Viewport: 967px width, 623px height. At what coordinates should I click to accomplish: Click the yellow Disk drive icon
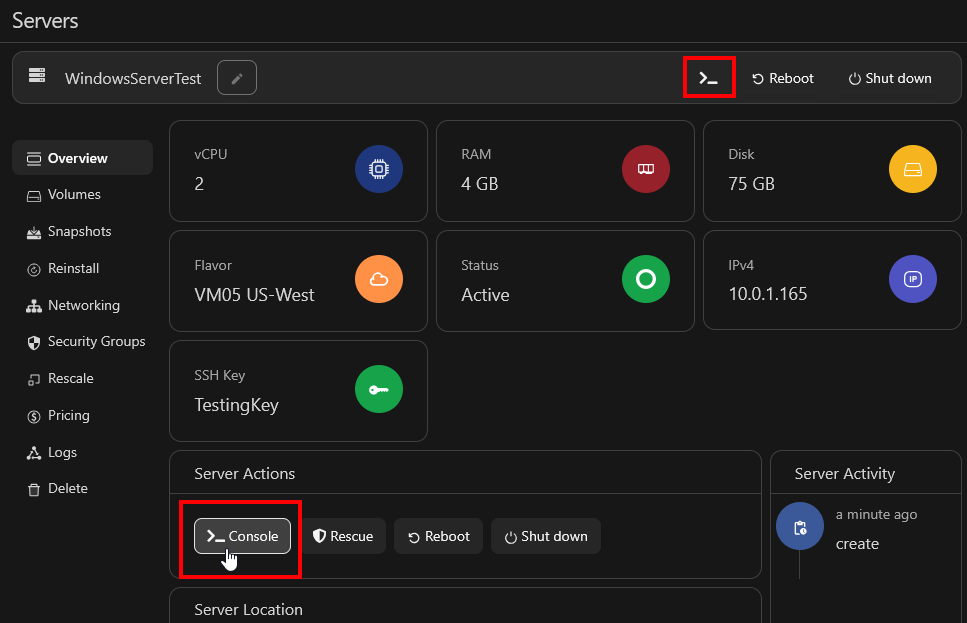pyautogui.click(x=913, y=170)
